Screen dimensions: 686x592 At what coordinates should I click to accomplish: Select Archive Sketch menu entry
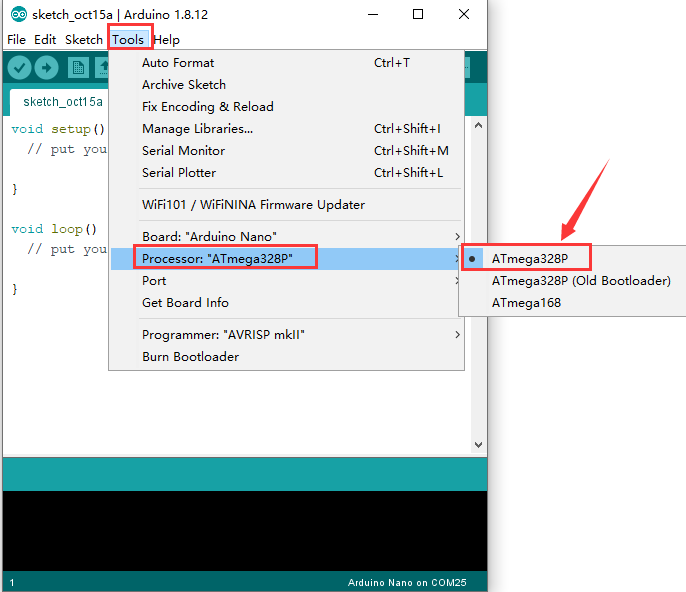click(287, 85)
